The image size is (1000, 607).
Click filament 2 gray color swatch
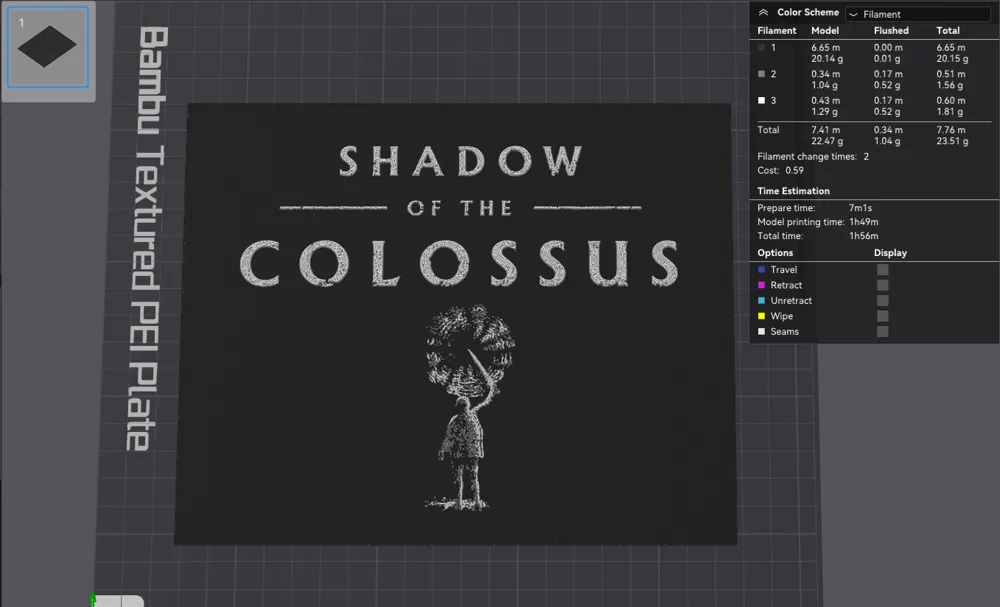[x=761, y=74]
